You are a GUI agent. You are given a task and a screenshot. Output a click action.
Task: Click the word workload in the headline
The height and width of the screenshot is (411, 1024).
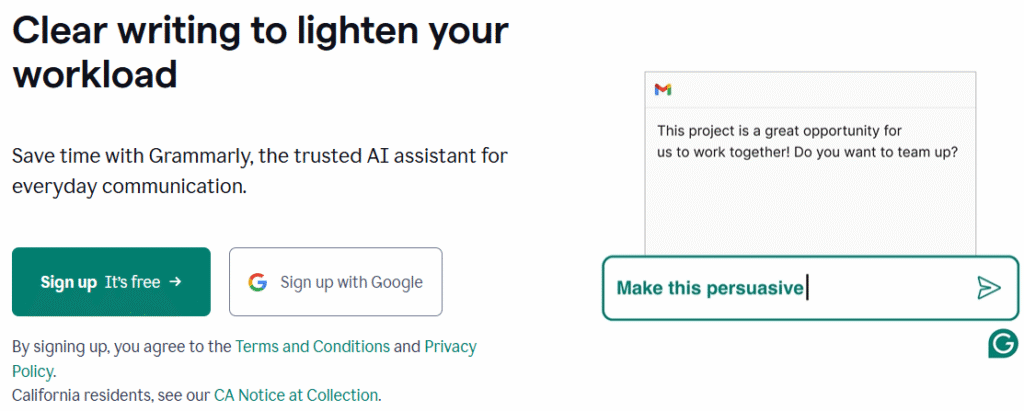tap(95, 73)
